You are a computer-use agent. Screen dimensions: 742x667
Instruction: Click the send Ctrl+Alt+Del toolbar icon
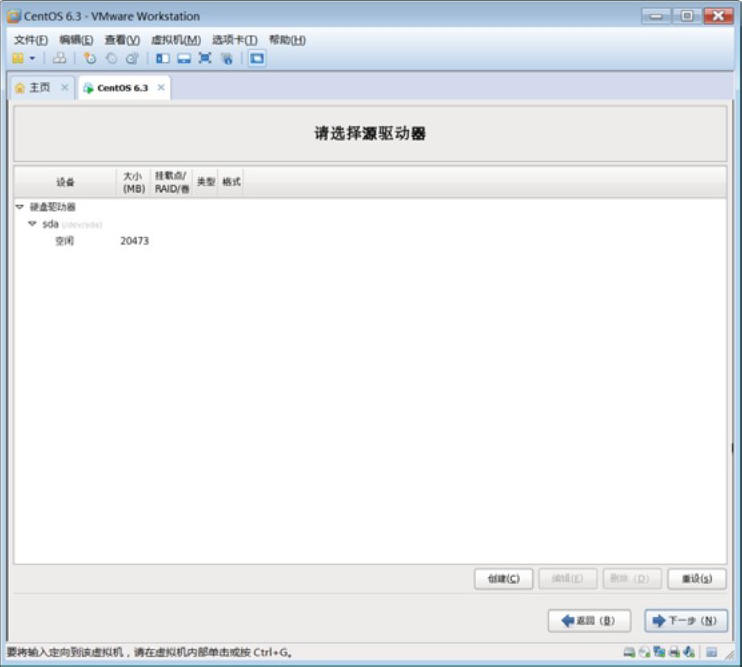point(60,58)
